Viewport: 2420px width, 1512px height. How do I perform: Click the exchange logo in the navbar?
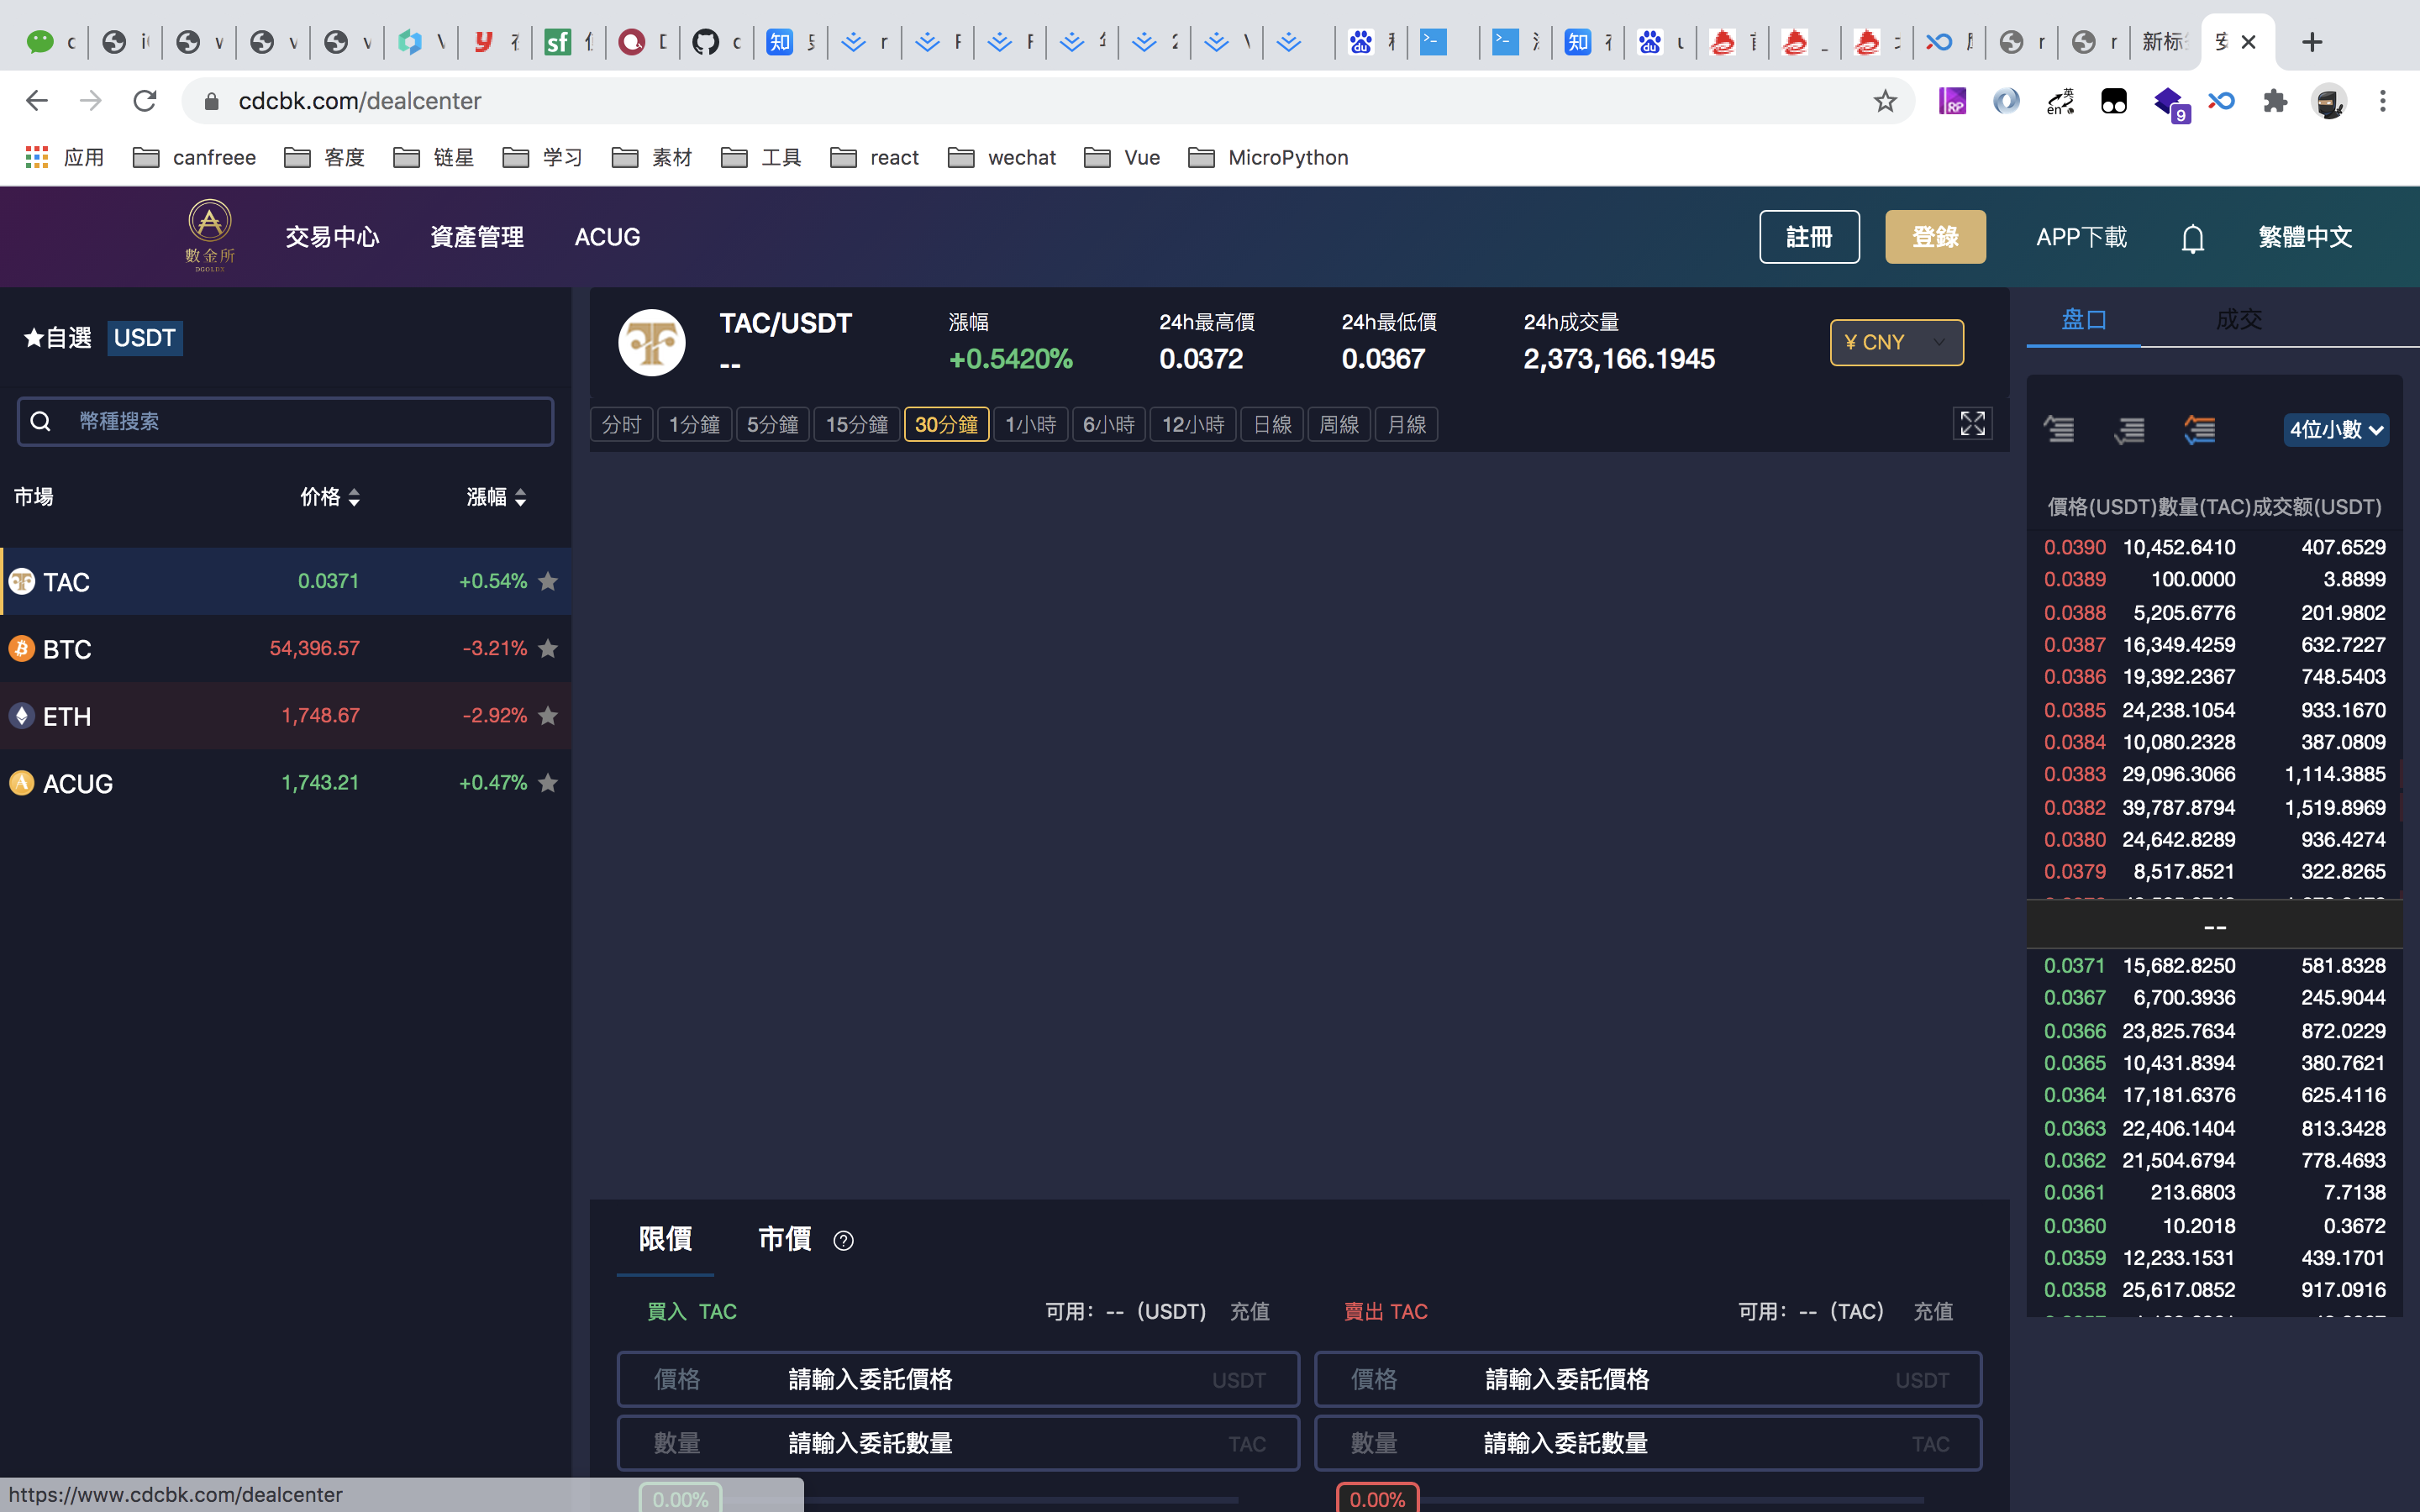pyautogui.click(x=209, y=235)
